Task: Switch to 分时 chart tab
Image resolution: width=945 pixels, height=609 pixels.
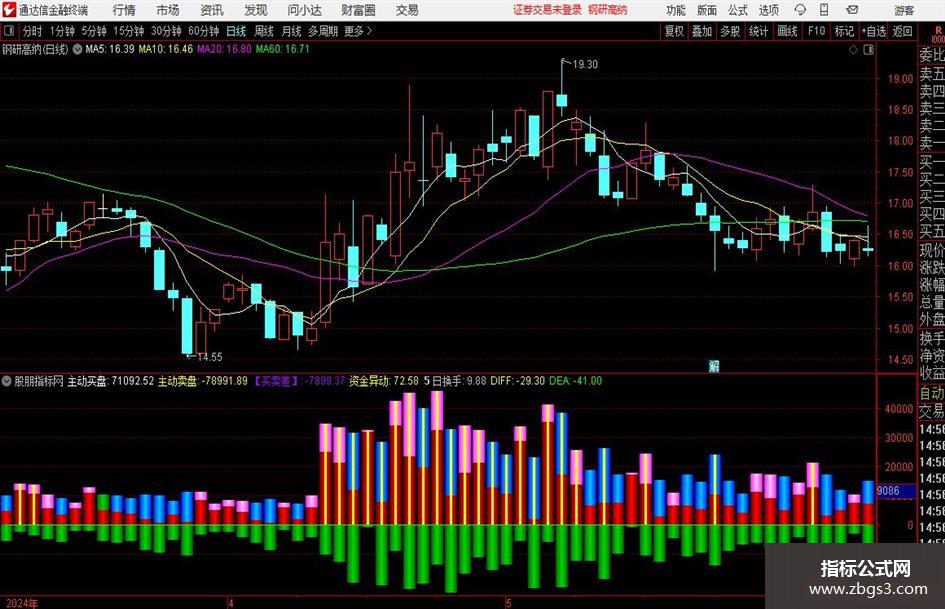Action: coord(32,31)
